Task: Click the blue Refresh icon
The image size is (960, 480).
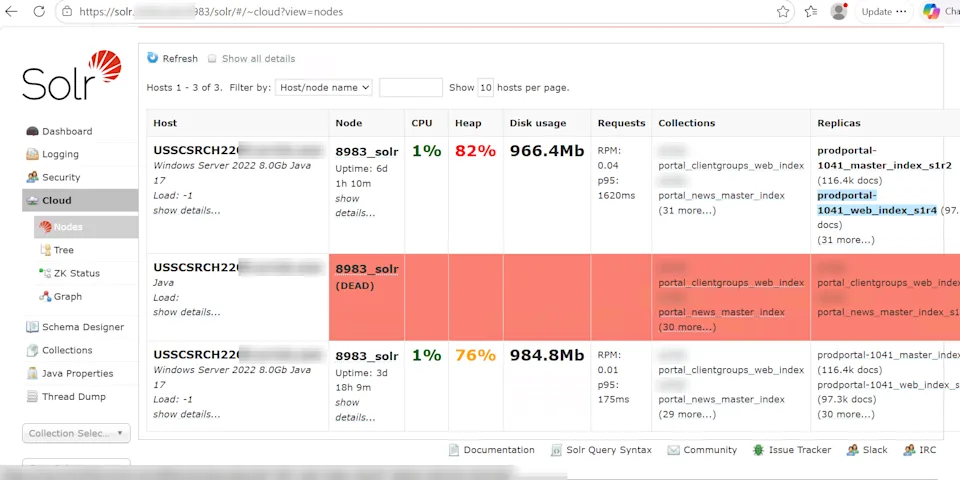Action: click(x=152, y=58)
